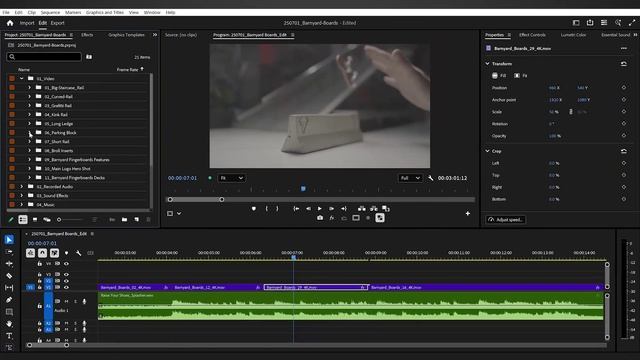Click Mark Out bracket button
This screenshot has height=360, width=640.
277,209
